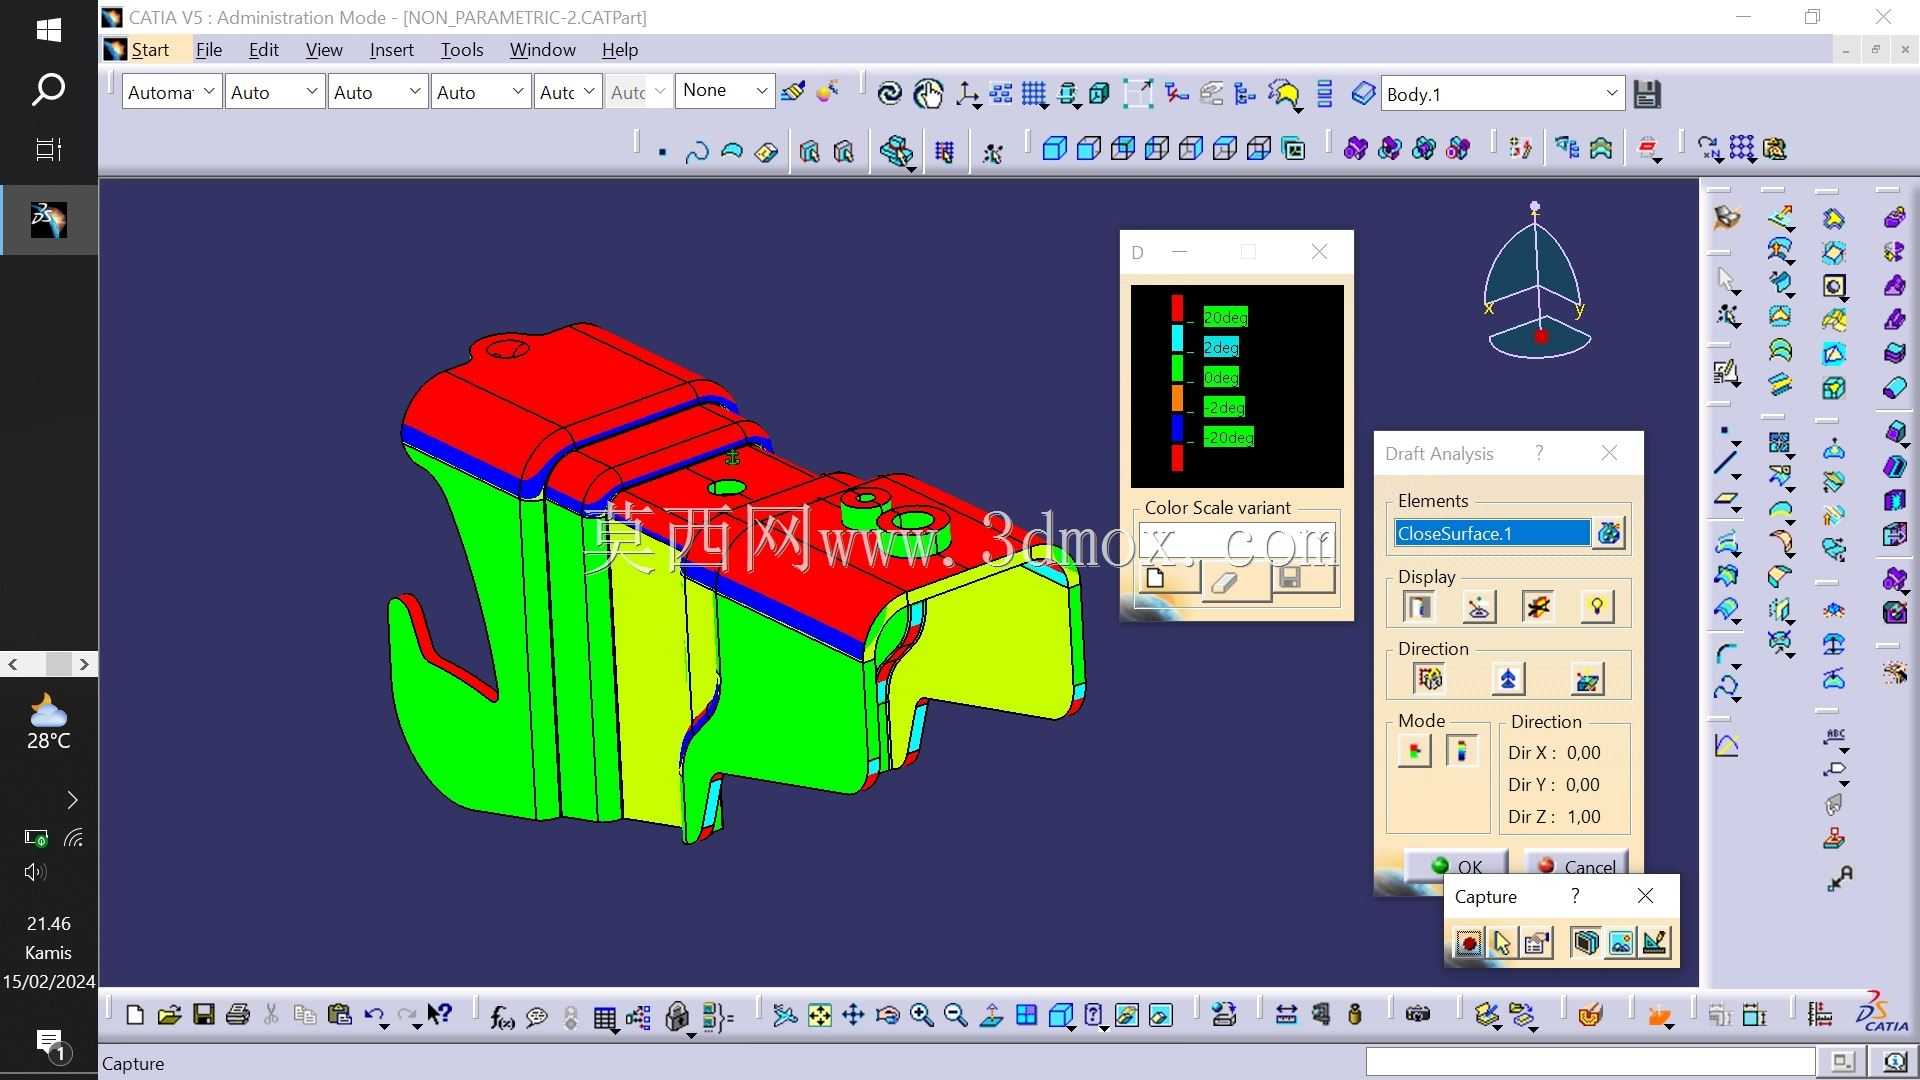
Task: Activate the Pan view tool
Action: pyautogui.click(x=853, y=1016)
